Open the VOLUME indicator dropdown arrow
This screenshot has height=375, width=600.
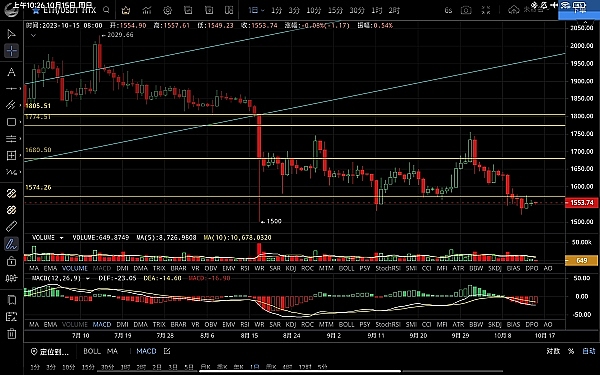point(61,238)
